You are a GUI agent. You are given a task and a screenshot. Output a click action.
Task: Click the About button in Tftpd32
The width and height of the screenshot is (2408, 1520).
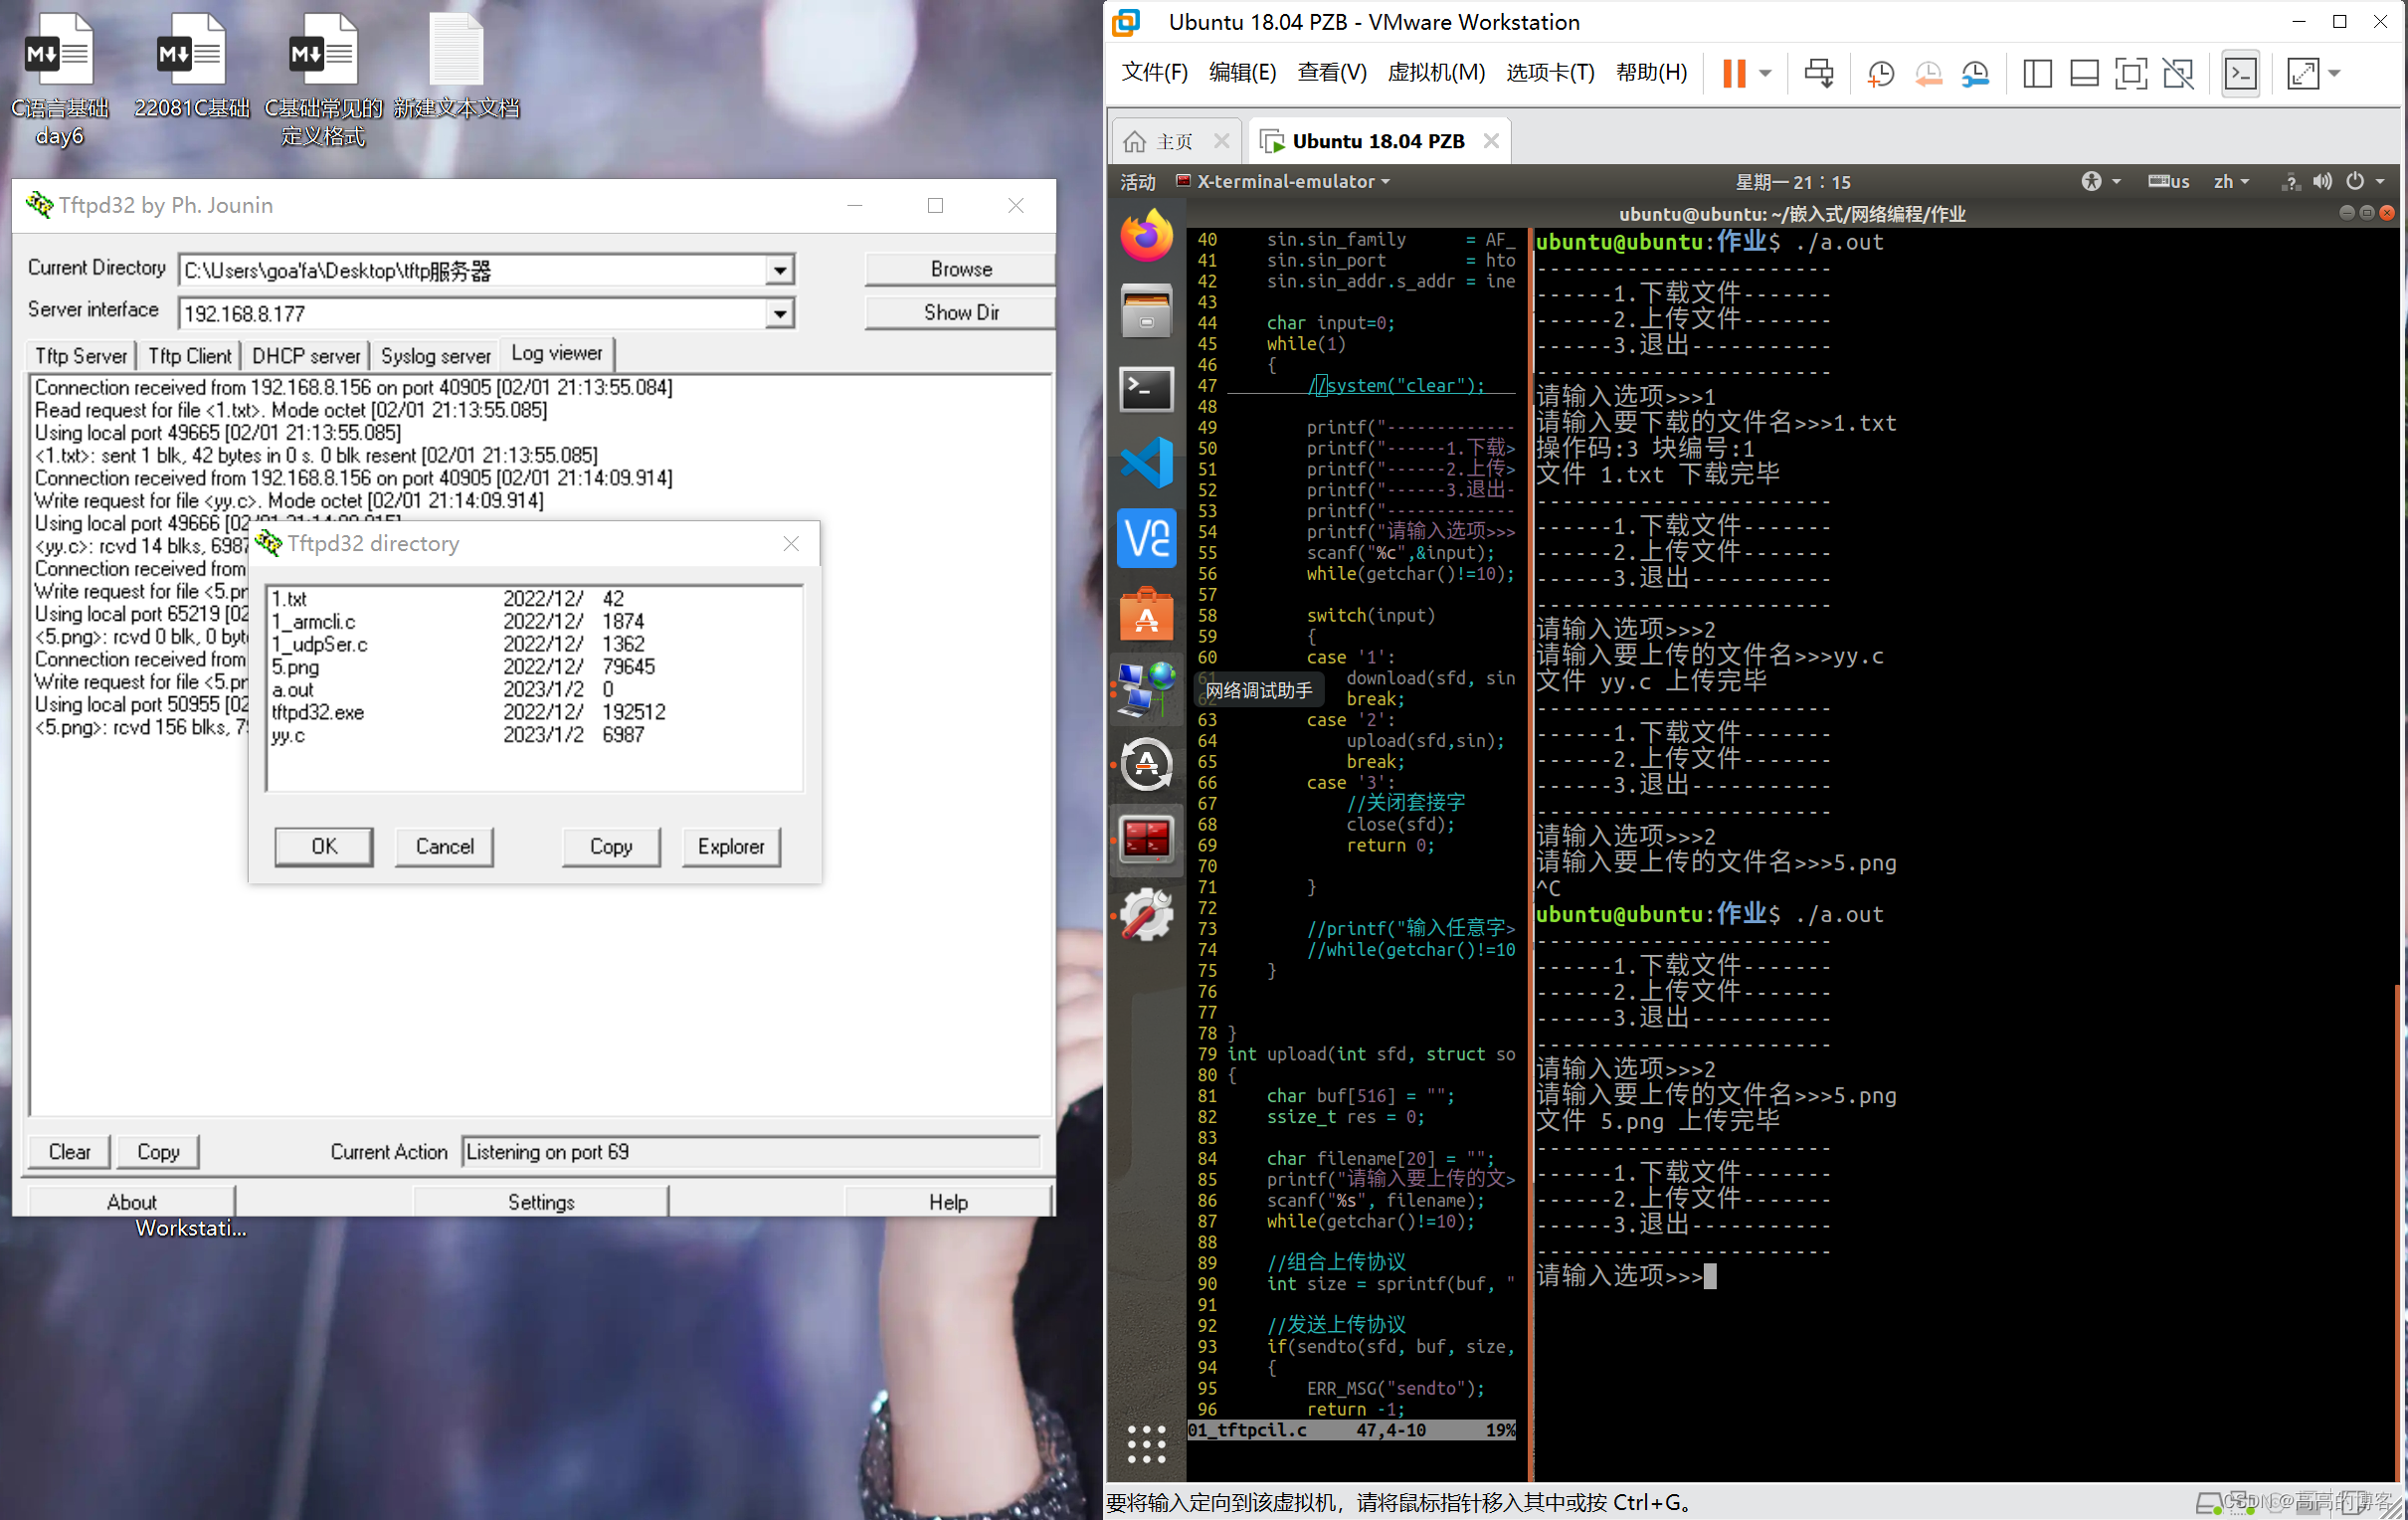pyautogui.click(x=132, y=1202)
